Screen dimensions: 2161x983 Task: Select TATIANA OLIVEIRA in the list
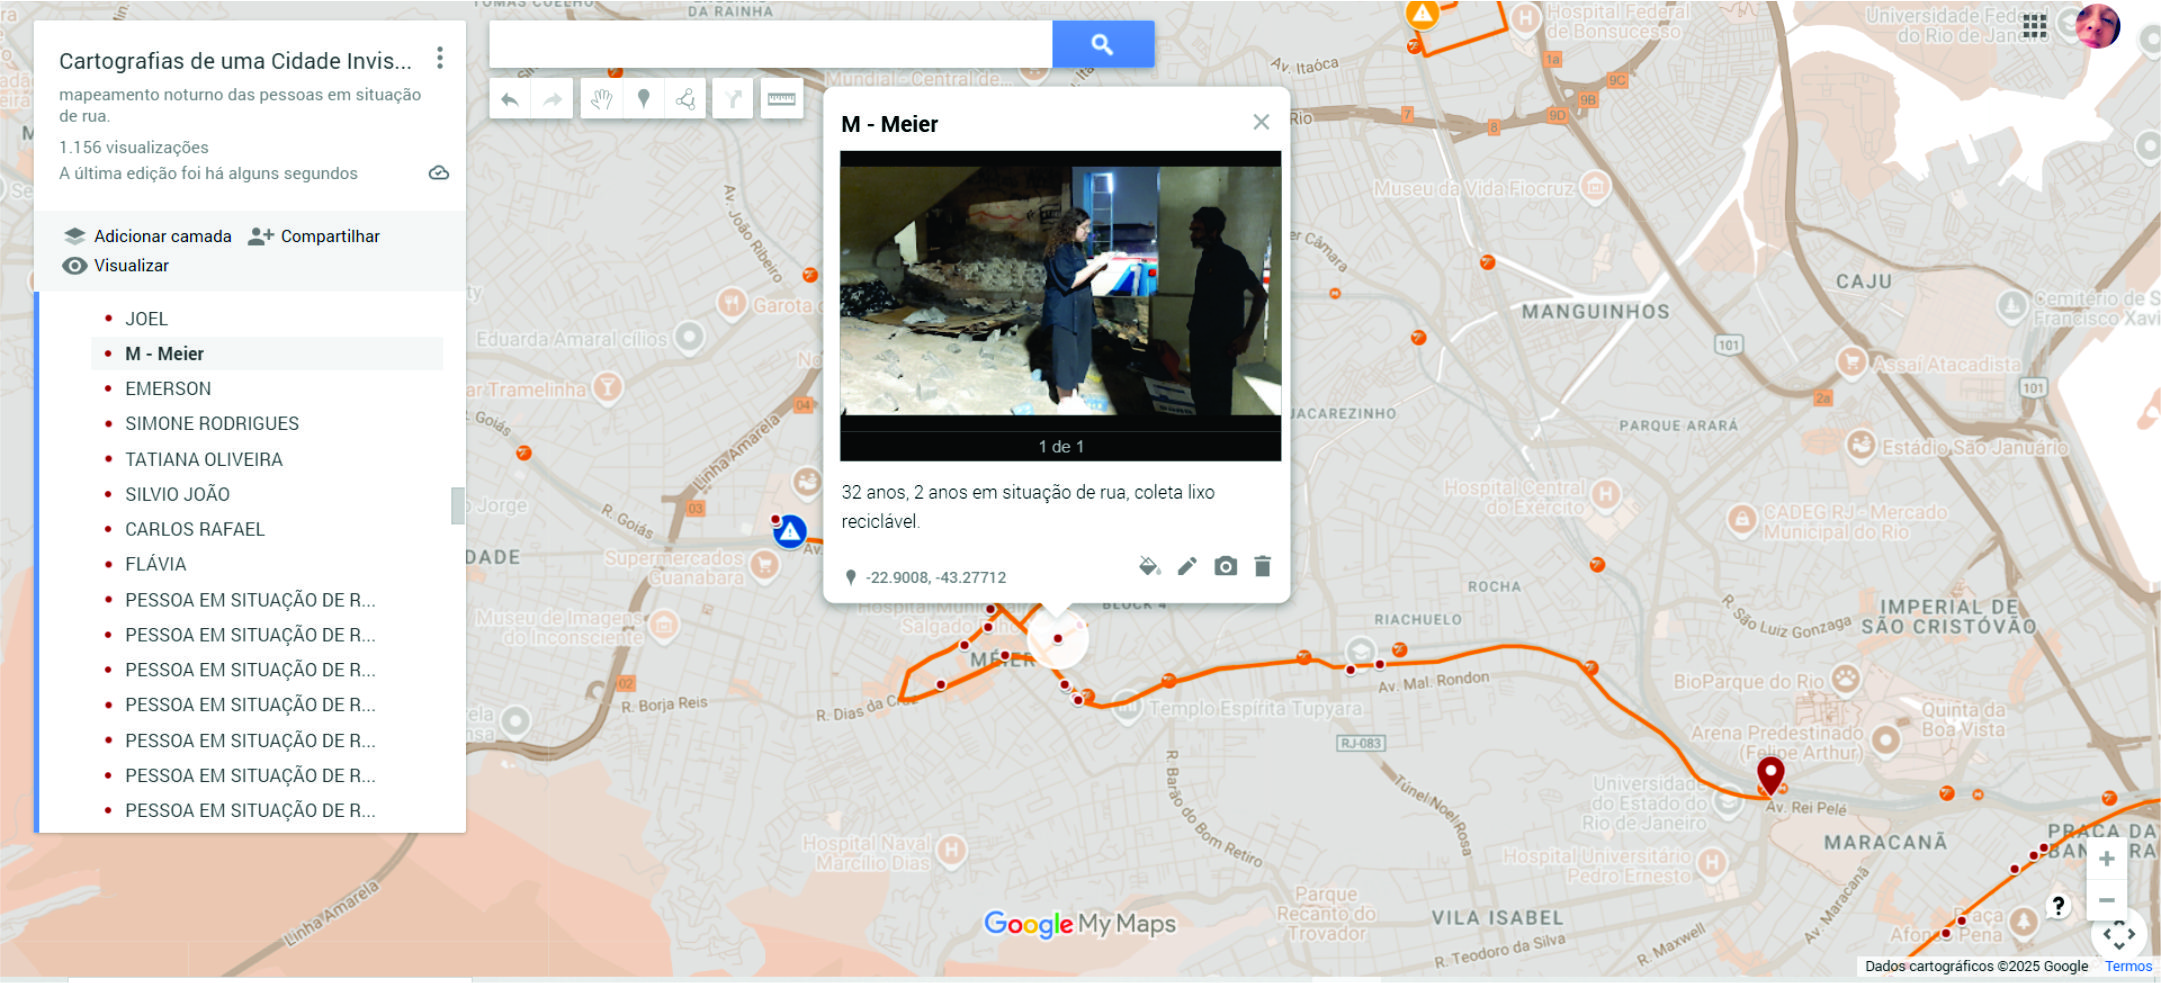[x=204, y=460]
